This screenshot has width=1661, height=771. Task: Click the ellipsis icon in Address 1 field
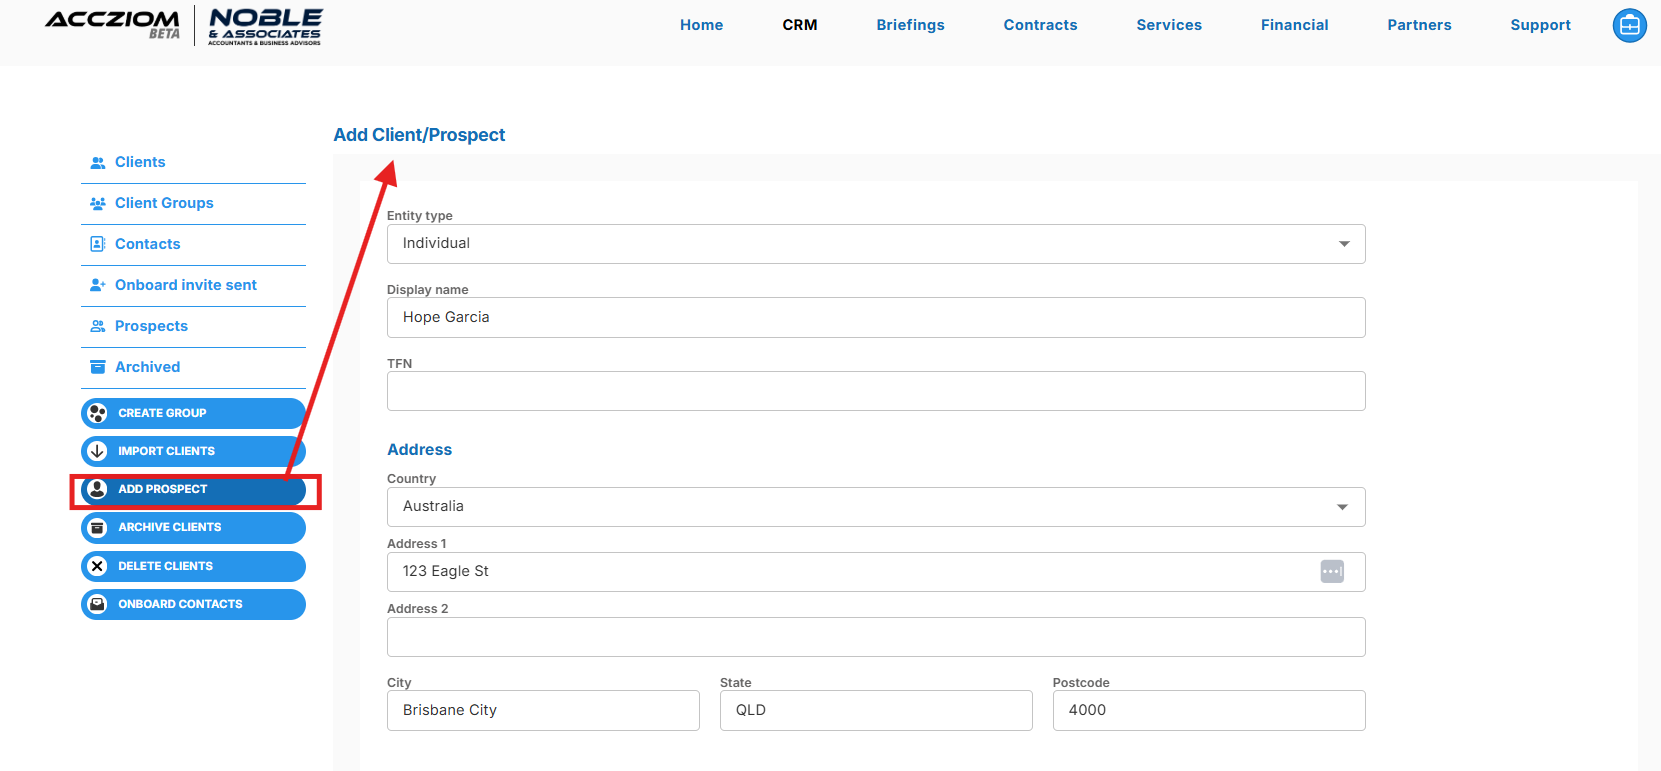(x=1332, y=571)
